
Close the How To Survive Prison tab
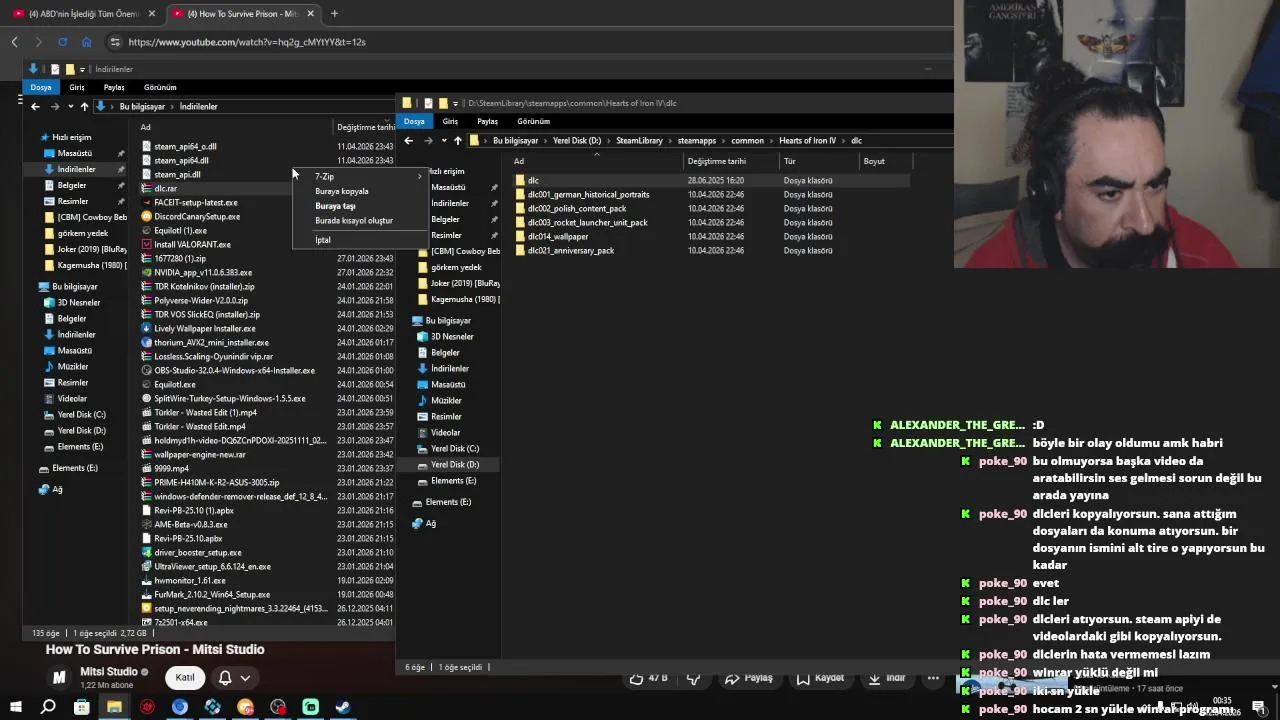pyautogui.click(x=310, y=14)
